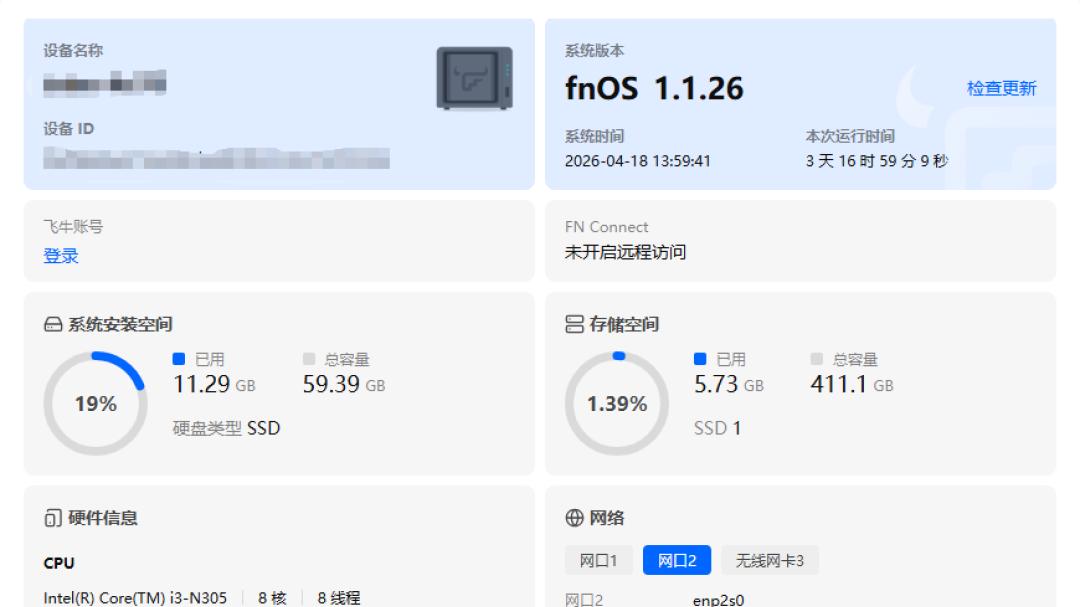The width and height of the screenshot is (1080, 607).
Task: Click the FN Connect label
Action: [606, 227]
